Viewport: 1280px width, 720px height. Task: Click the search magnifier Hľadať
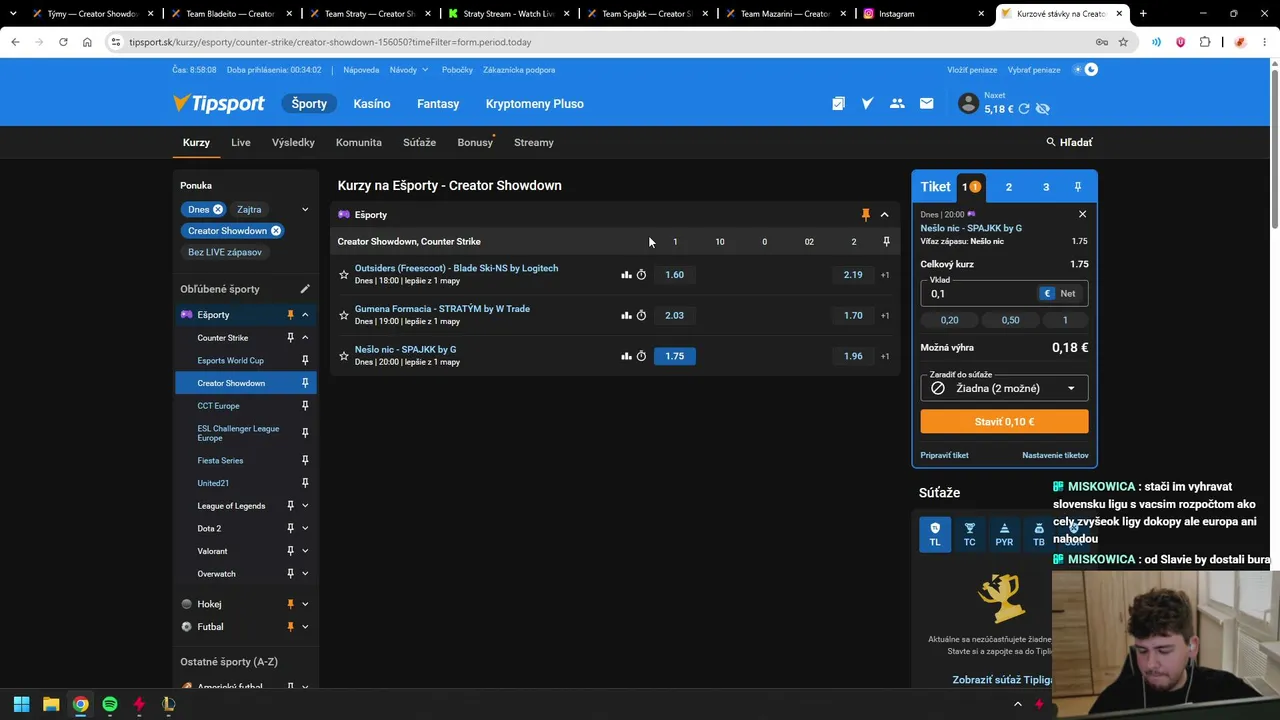(1069, 142)
